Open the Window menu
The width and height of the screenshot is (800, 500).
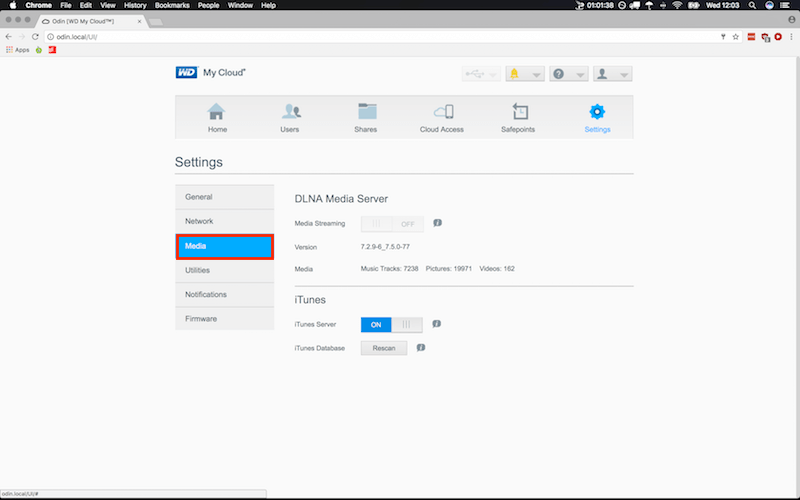point(240,5)
